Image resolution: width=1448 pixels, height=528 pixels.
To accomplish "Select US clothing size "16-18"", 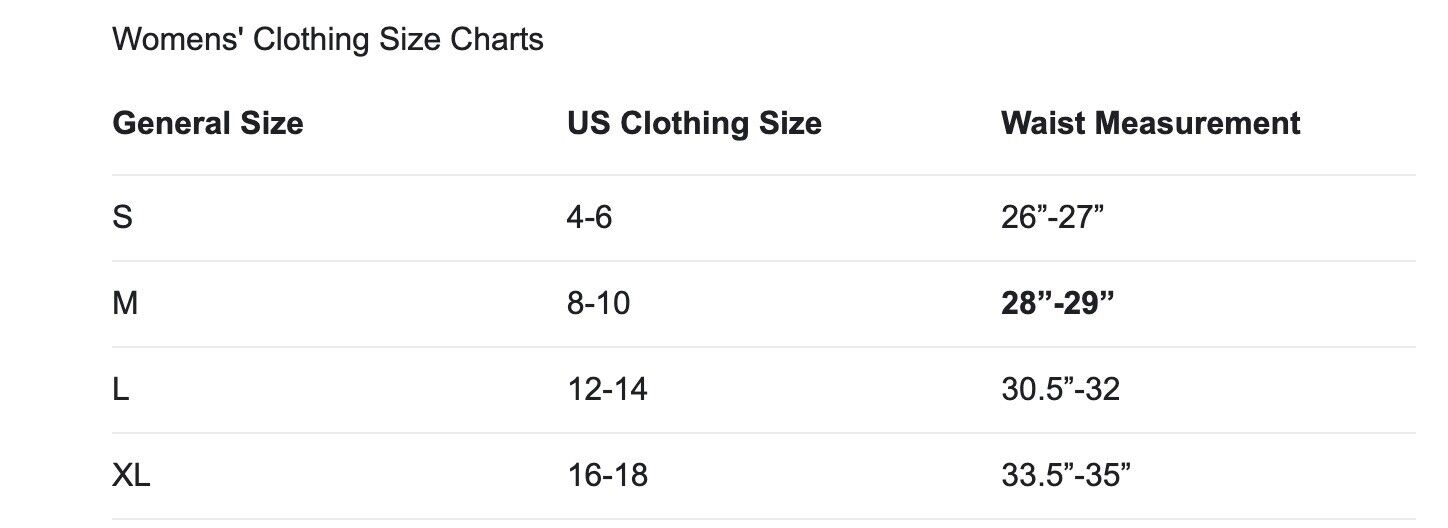I will (607, 475).
